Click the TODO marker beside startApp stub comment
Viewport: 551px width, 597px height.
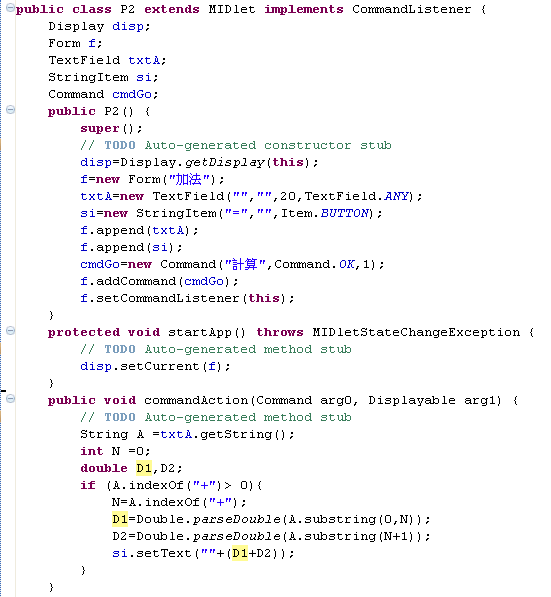(x=1, y=349)
